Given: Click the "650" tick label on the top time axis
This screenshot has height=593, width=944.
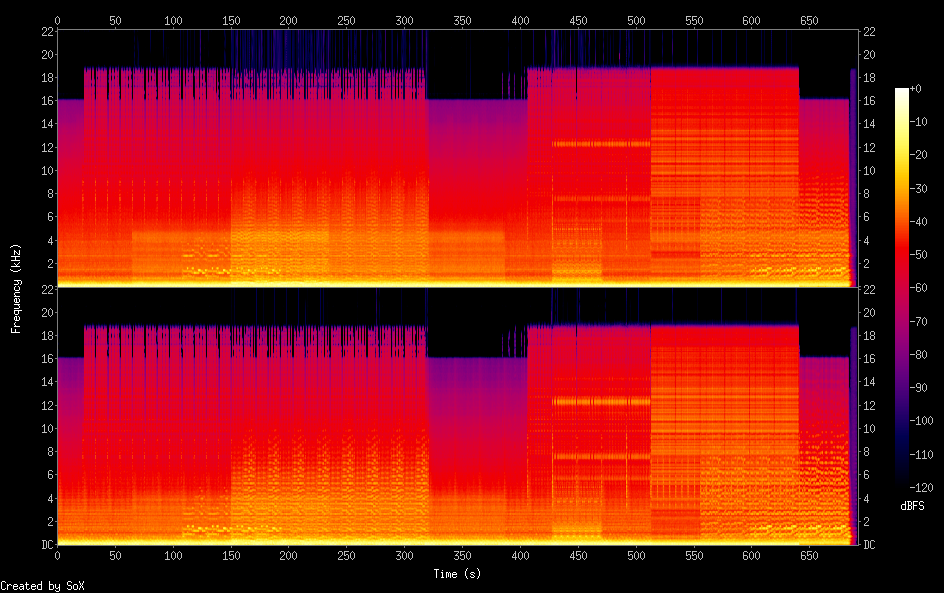Looking at the screenshot, I should coord(809,20).
